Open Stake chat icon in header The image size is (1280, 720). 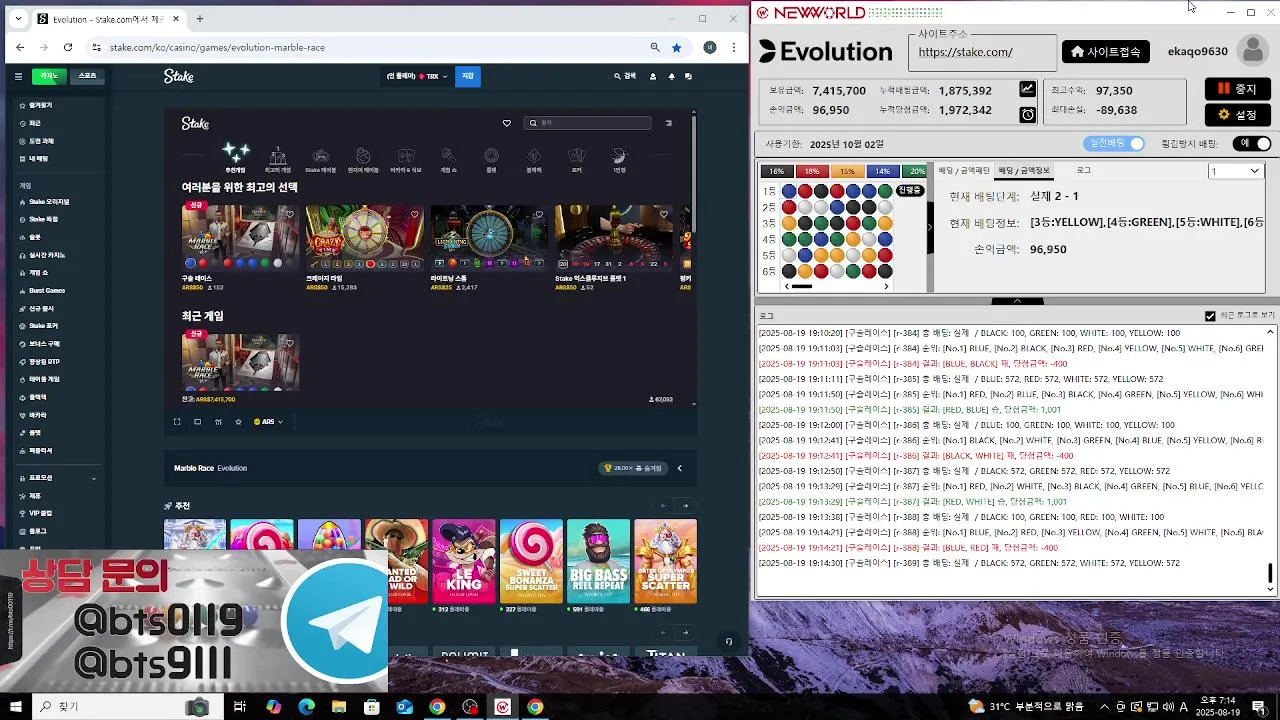(688, 76)
